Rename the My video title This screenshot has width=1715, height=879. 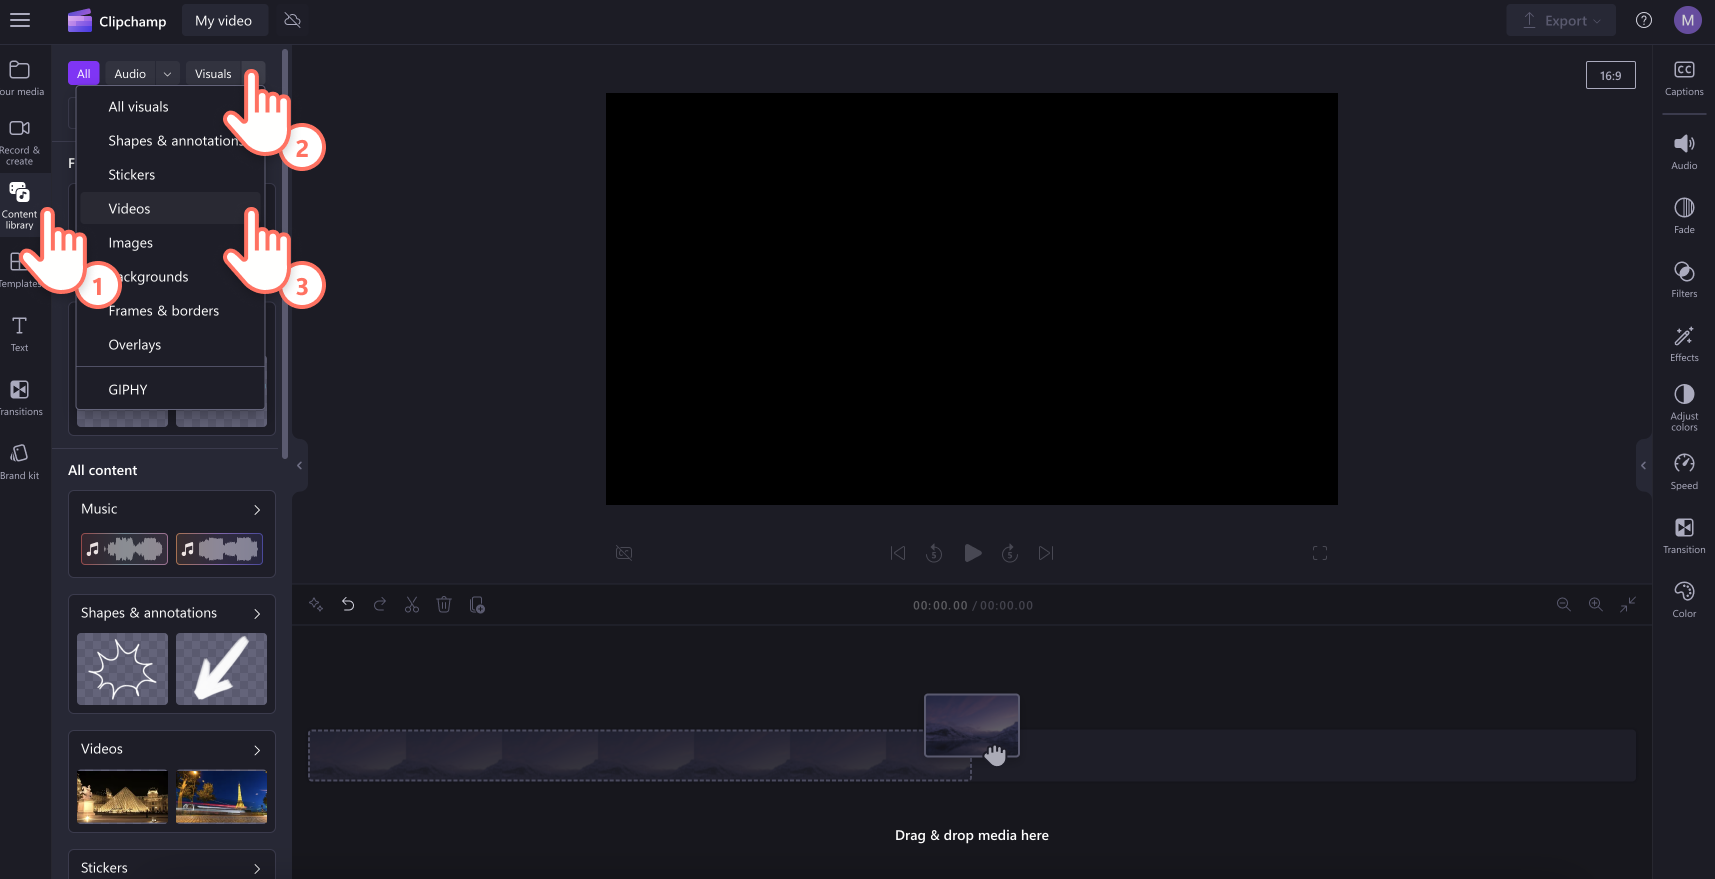pyautogui.click(x=224, y=20)
